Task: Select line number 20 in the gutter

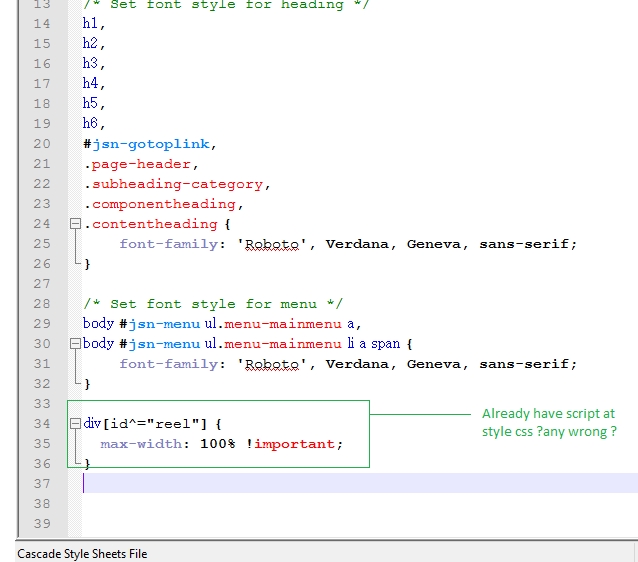Action: click(x=41, y=144)
